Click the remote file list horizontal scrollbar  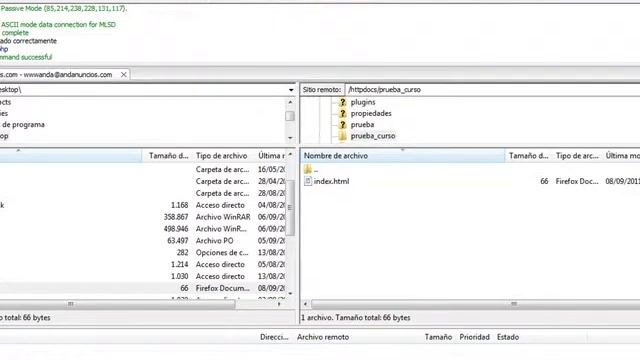click(476, 304)
